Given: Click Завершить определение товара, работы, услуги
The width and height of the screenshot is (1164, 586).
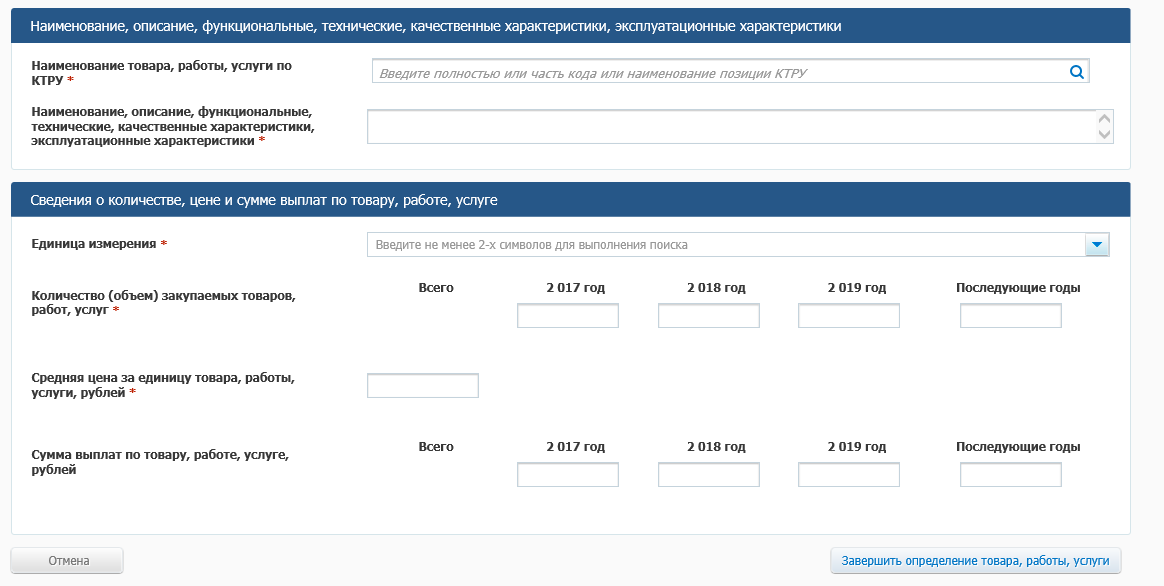Looking at the screenshot, I should tap(975, 561).
